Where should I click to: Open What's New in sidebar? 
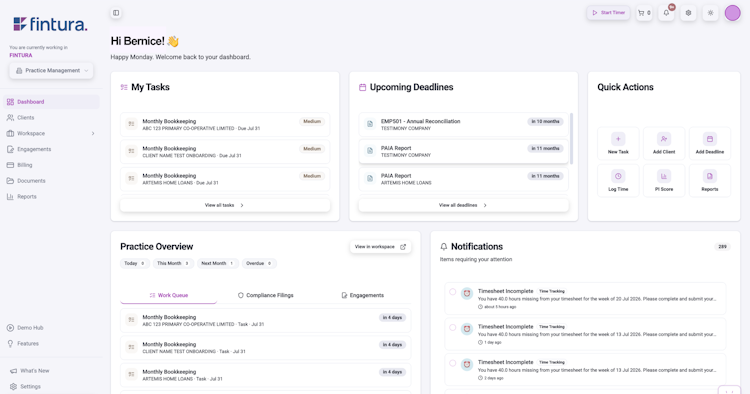click(x=51, y=371)
